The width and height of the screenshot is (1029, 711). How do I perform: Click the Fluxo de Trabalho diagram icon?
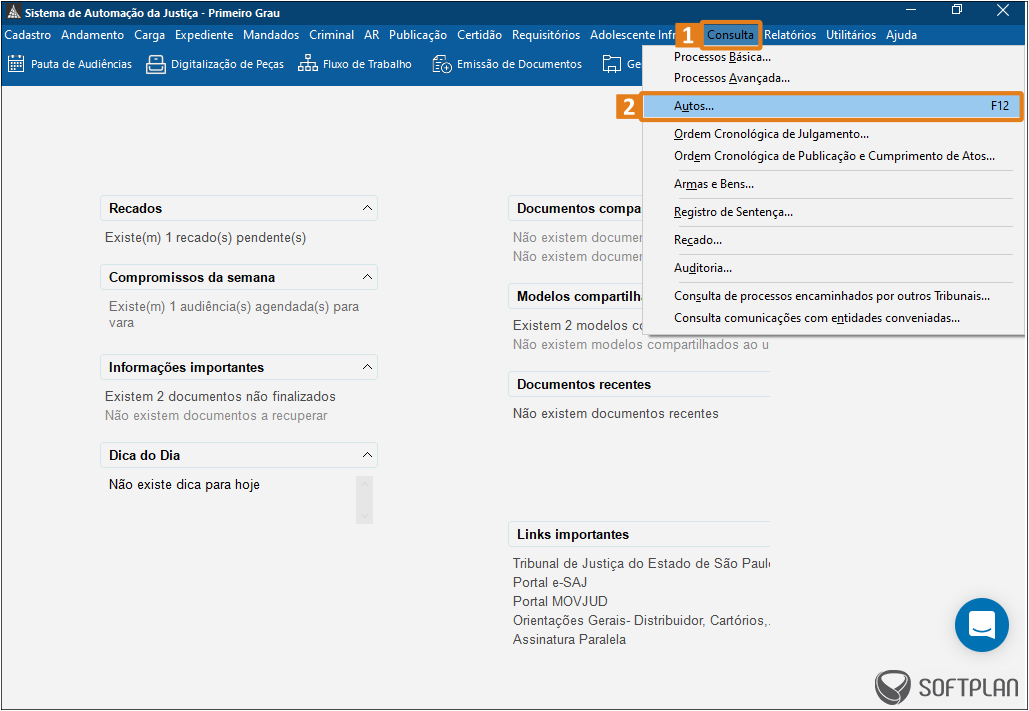(x=308, y=64)
